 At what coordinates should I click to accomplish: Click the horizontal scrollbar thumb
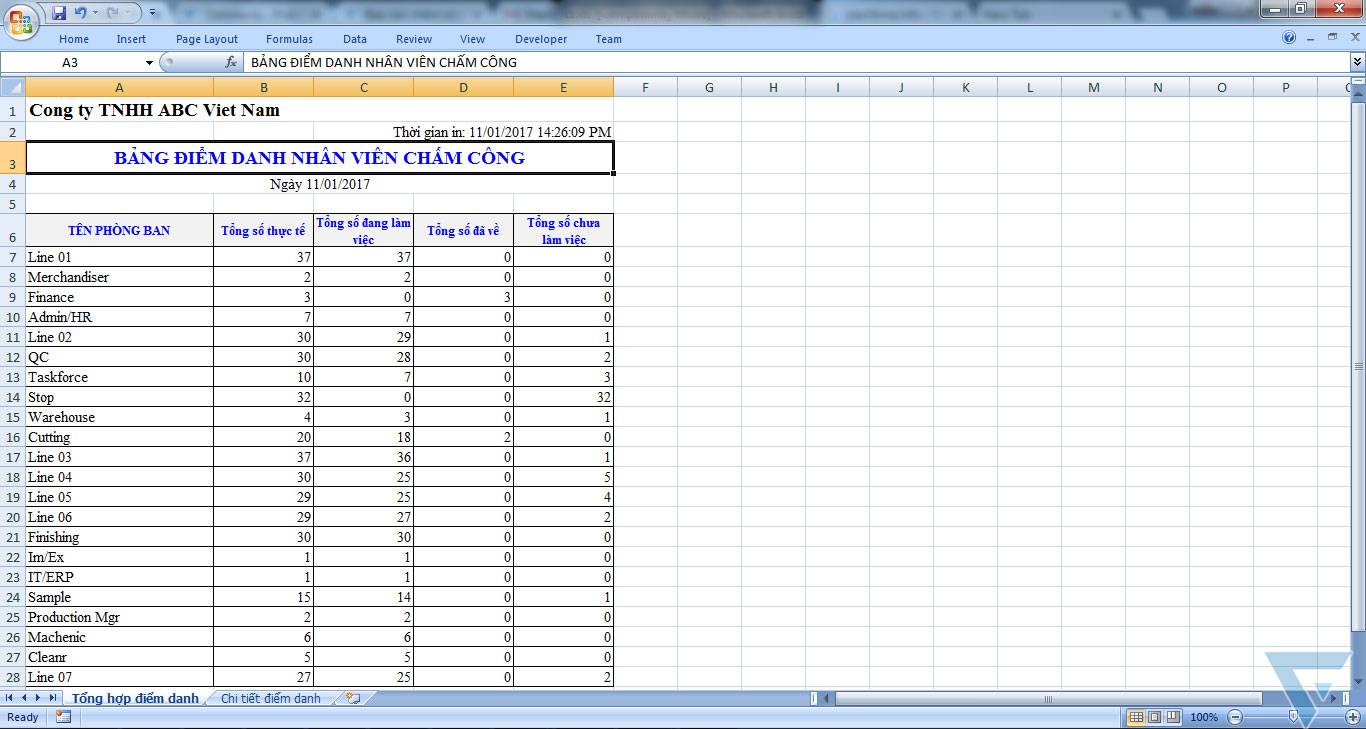[1049, 698]
